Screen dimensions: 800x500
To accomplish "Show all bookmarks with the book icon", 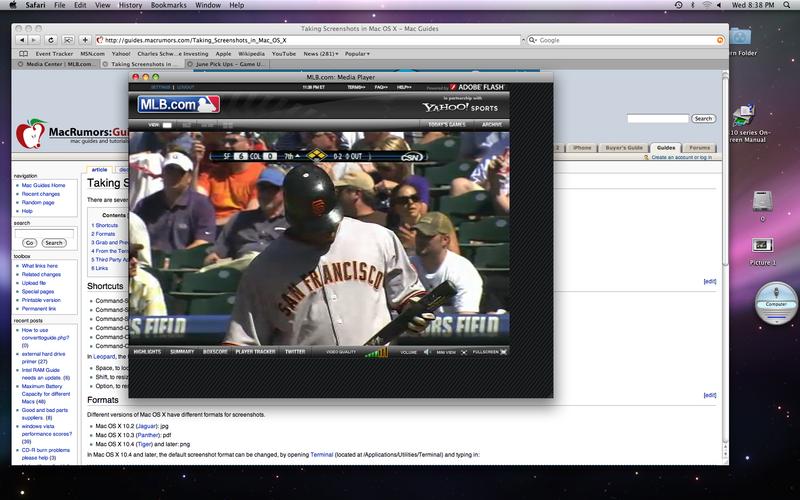I will tap(23, 54).
